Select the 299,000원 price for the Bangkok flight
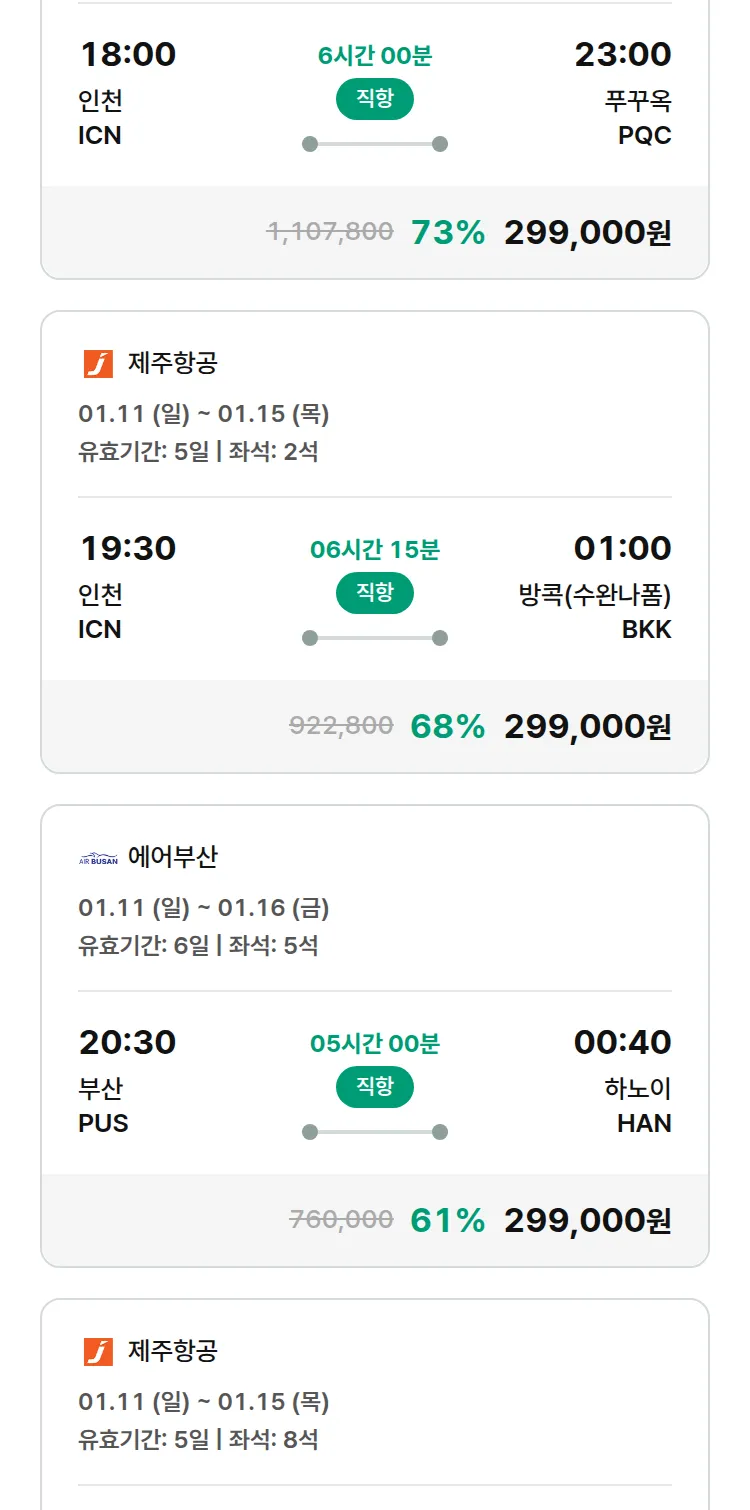The width and height of the screenshot is (750, 1510). [587, 727]
